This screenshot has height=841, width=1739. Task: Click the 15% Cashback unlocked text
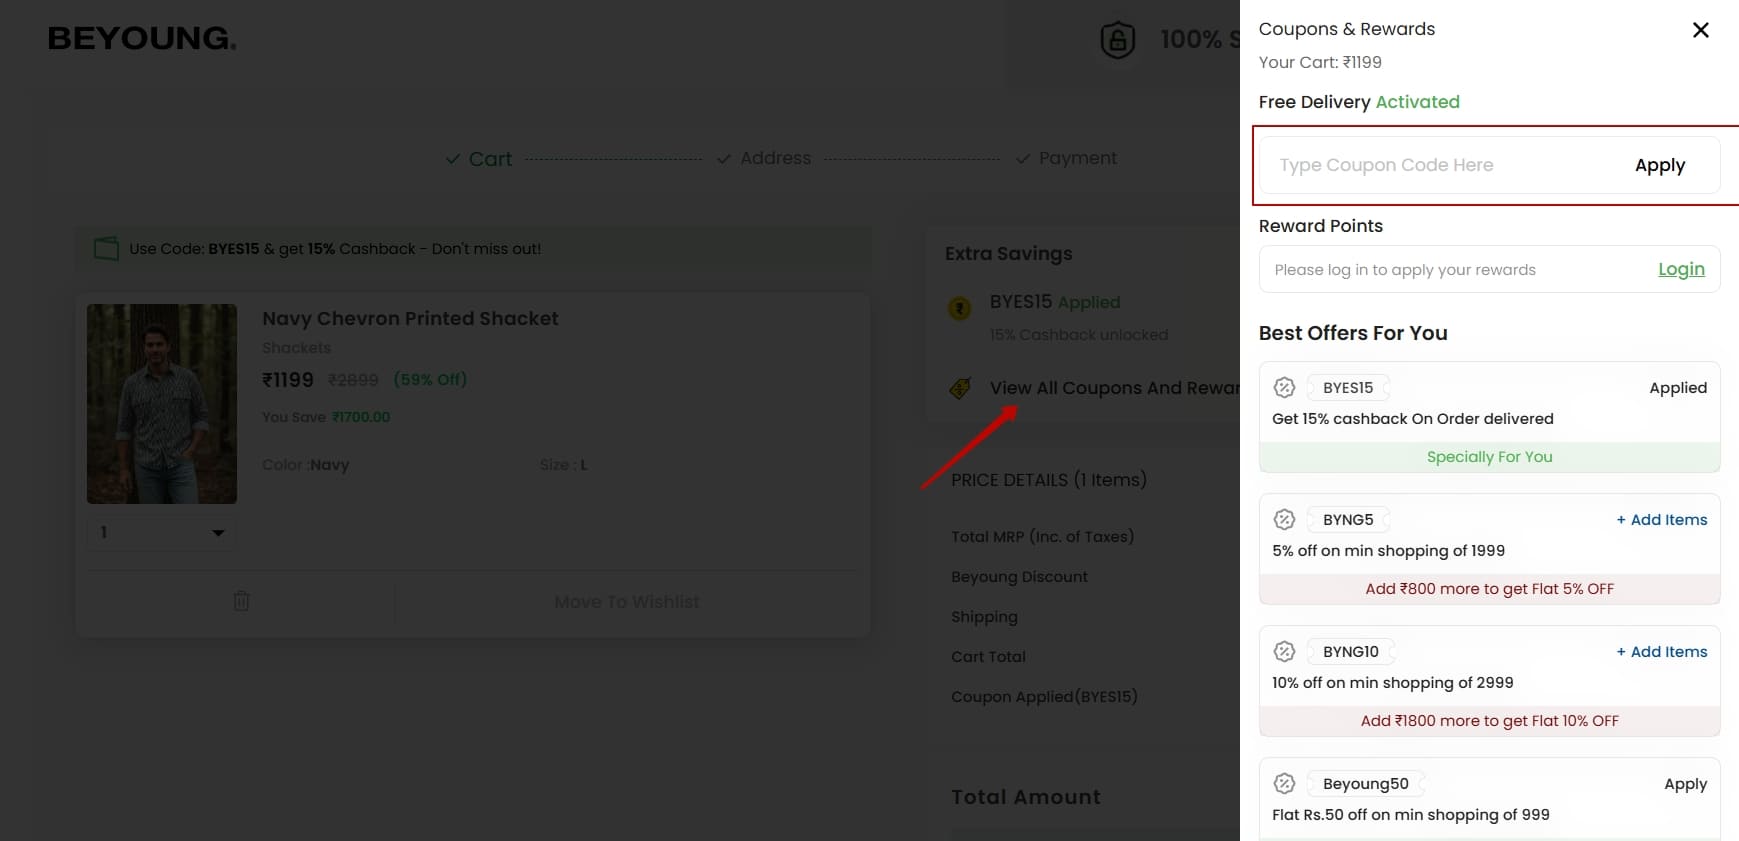tap(1079, 335)
